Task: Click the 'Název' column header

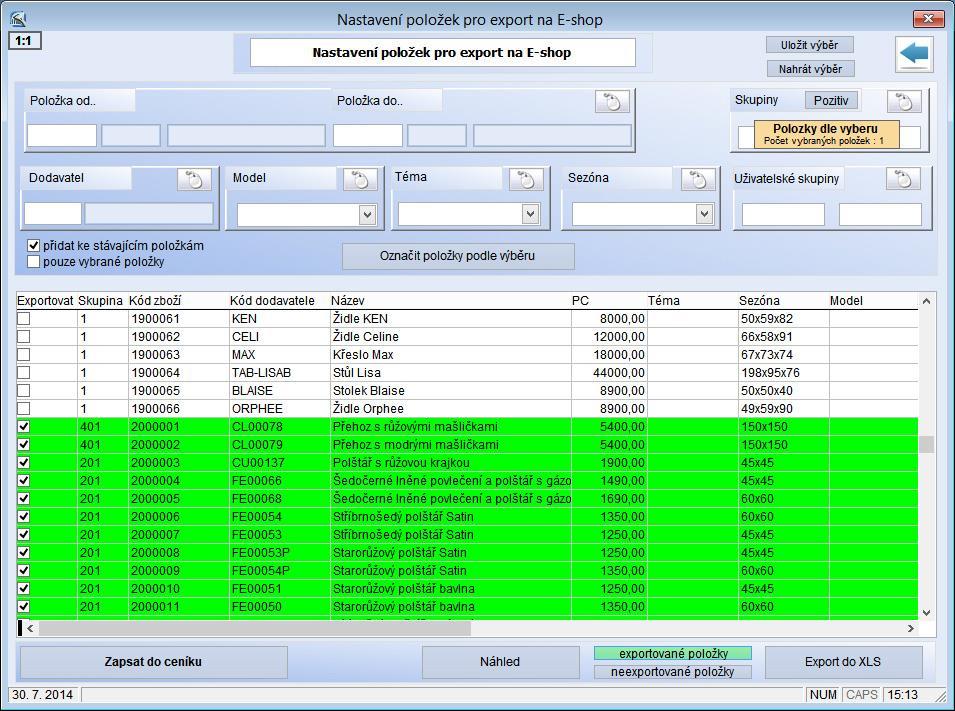Action: (348, 301)
